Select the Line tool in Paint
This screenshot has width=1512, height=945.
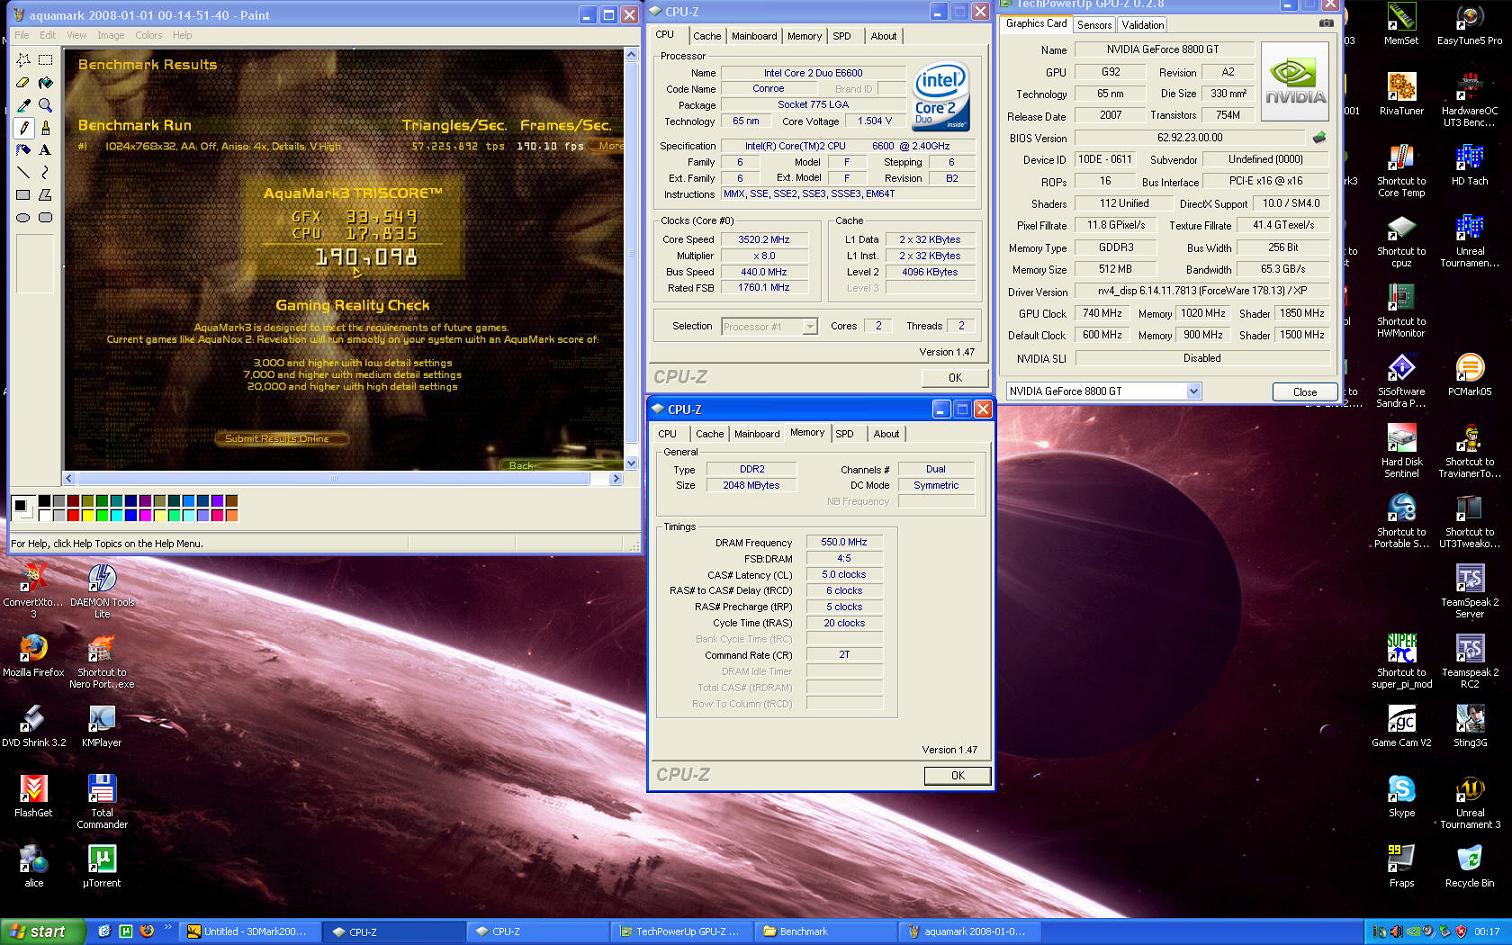[23, 172]
